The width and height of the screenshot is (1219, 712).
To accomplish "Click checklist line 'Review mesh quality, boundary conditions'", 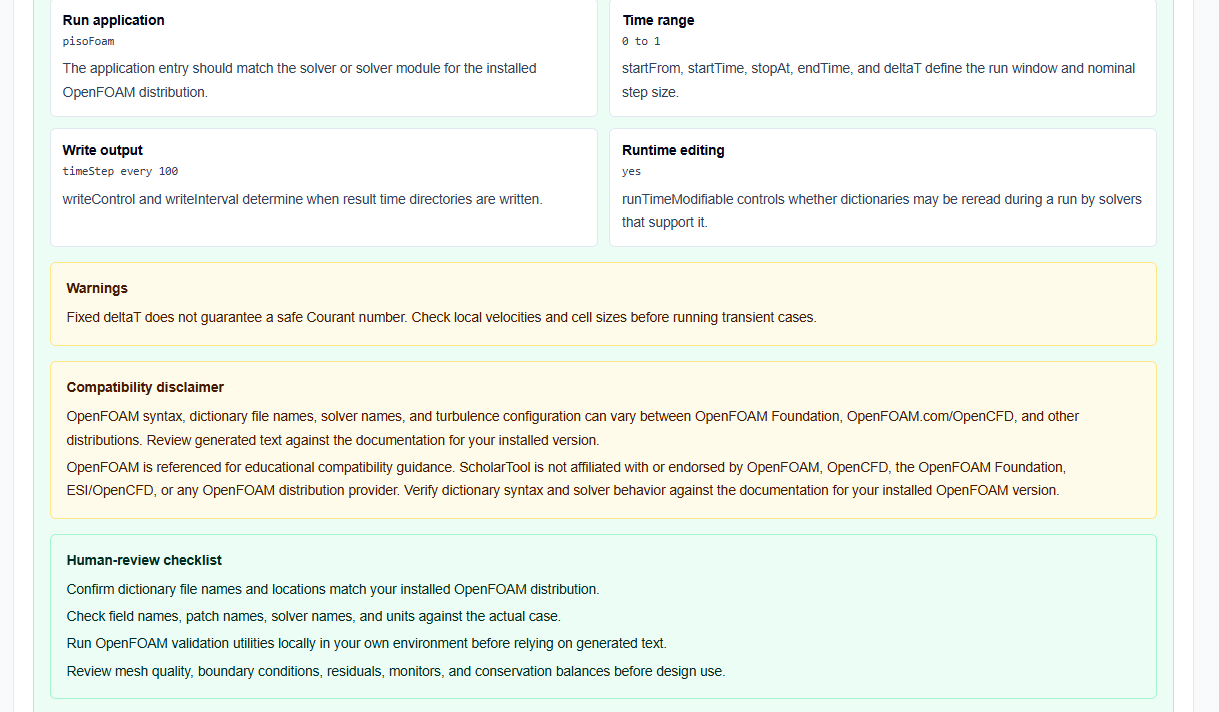I will (x=396, y=671).
